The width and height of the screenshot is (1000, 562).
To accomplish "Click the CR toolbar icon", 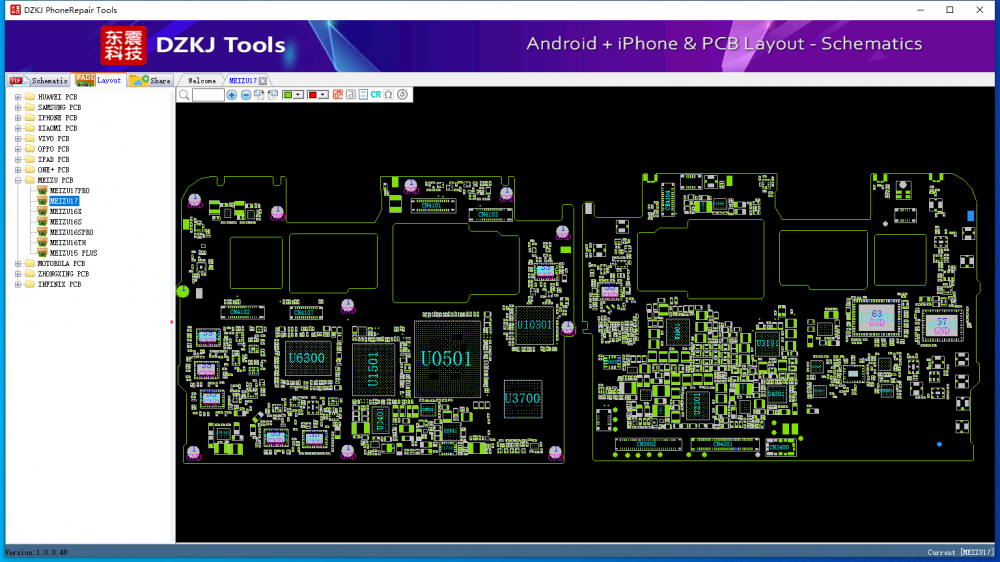I will pos(376,95).
